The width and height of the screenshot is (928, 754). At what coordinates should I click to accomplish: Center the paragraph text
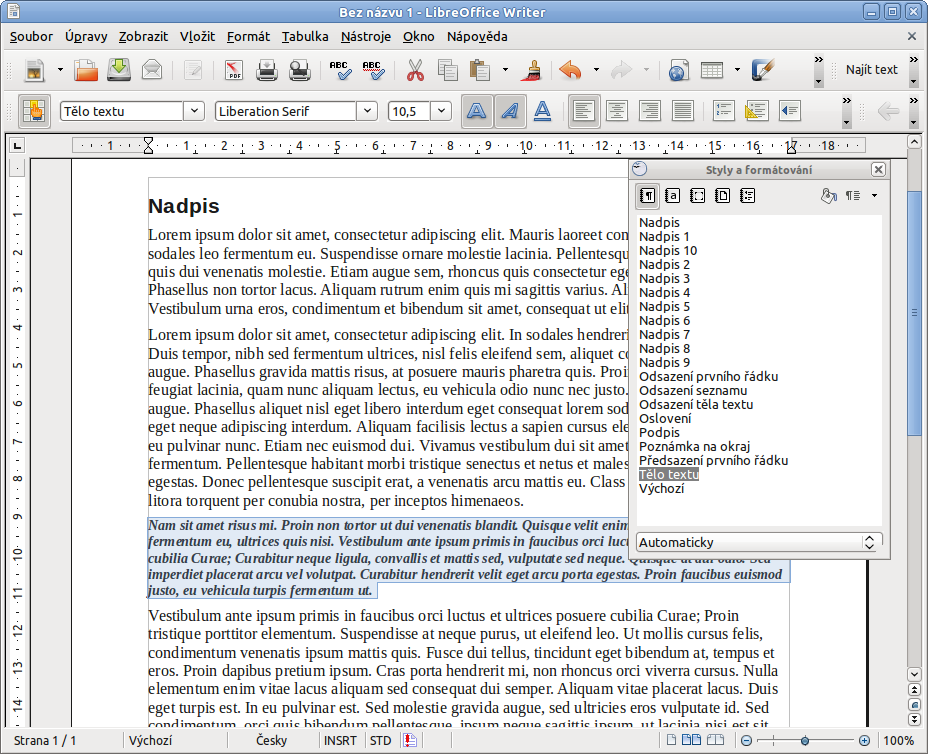point(617,111)
